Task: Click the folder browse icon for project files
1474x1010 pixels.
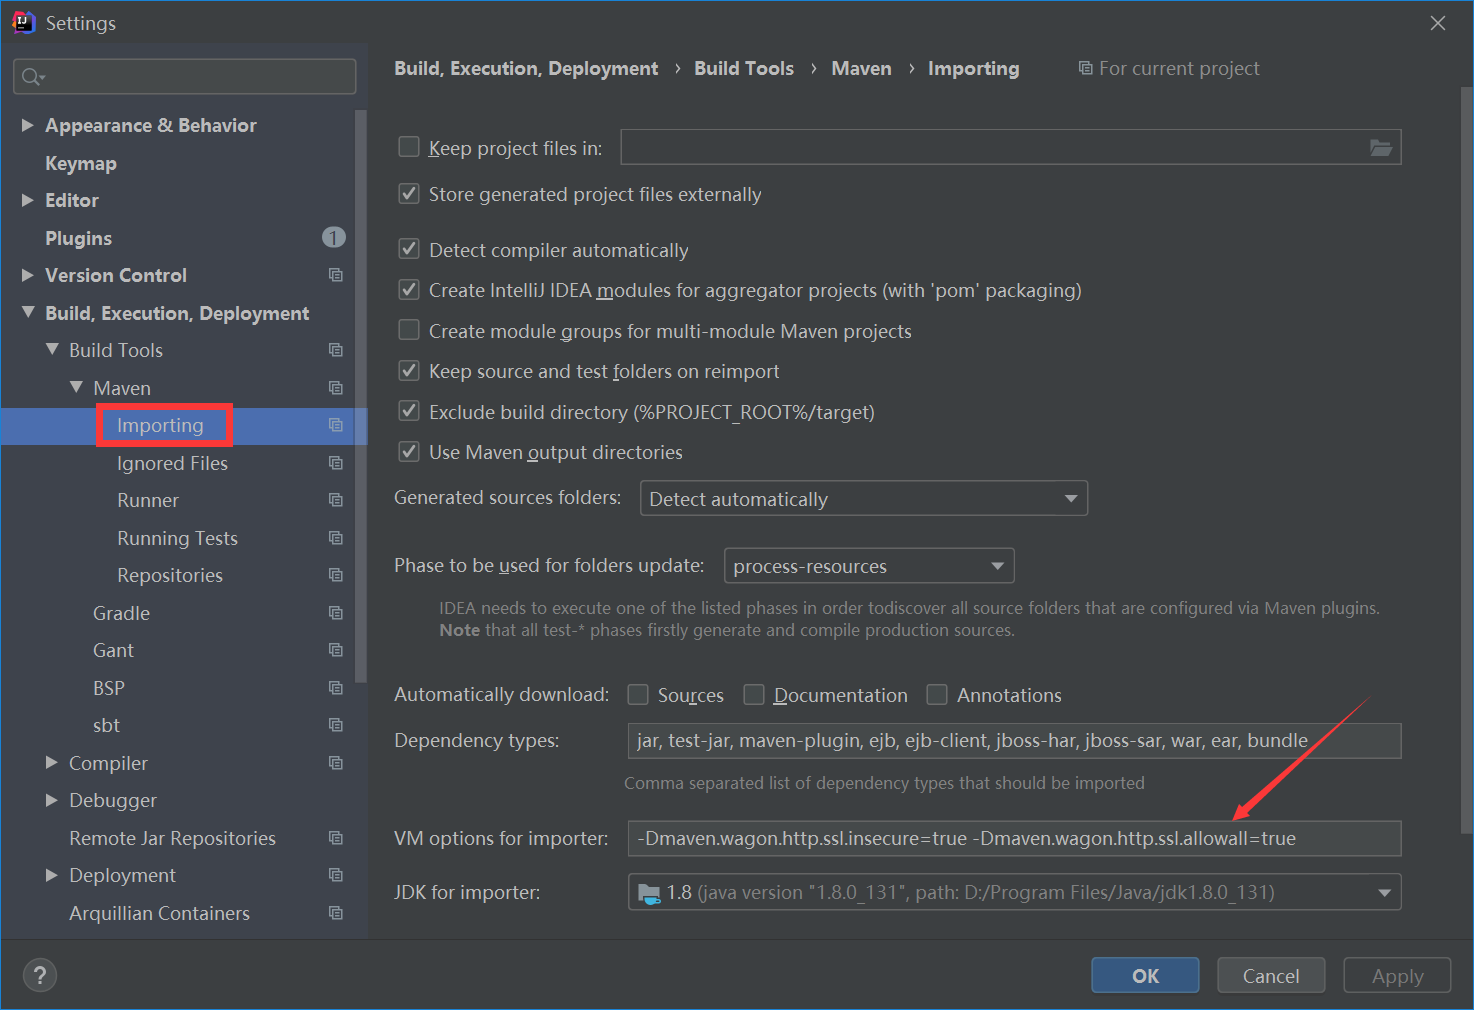Action: pyautogui.click(x=1381, y=148)
